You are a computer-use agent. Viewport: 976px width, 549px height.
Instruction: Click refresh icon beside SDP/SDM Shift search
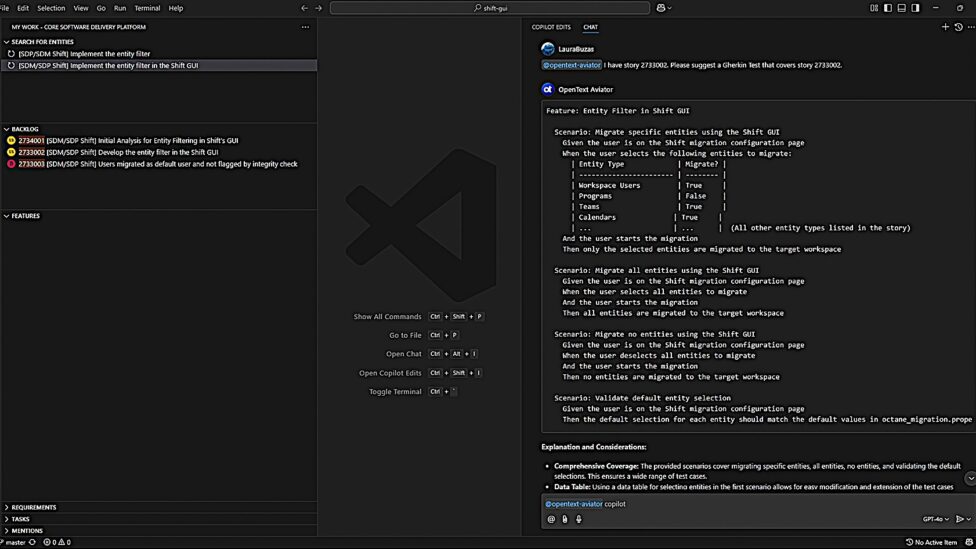tap(11, 54)
